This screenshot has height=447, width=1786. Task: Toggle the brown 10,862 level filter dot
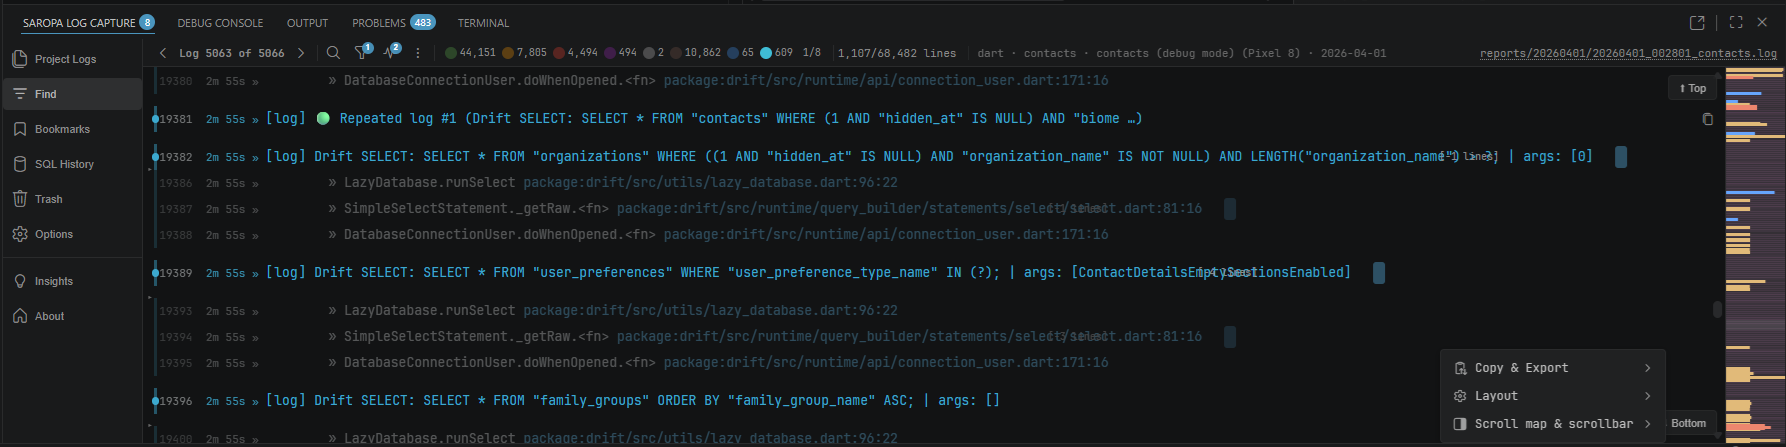pos(676,53)
